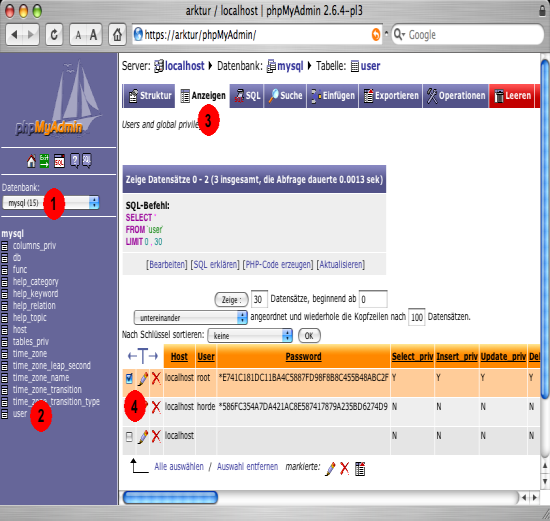Click the scroll right arrow at bottom

tap(535, 497)
